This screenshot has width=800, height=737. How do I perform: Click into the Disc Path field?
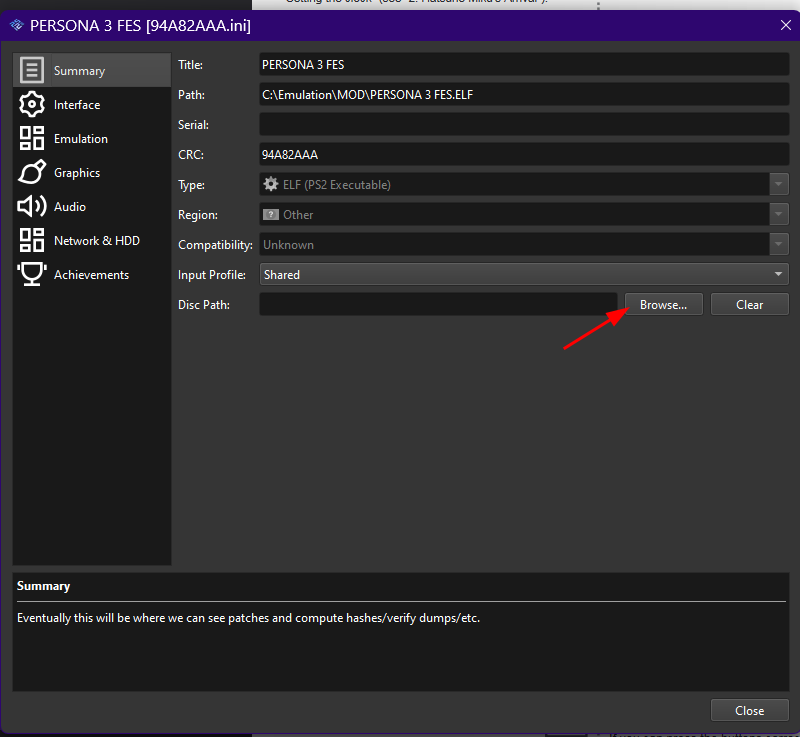pyautogui.click(x=438, y=304)
